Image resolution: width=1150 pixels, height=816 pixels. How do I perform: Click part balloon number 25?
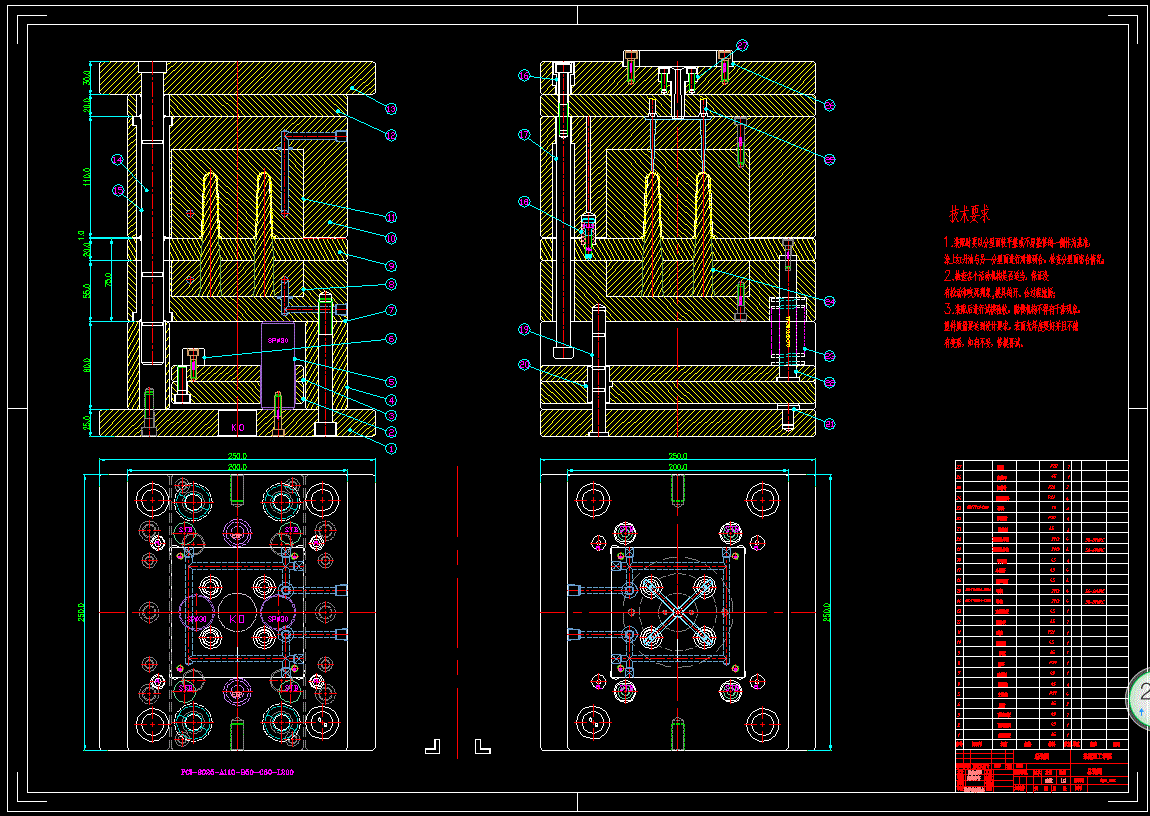(x=829, y=159)
